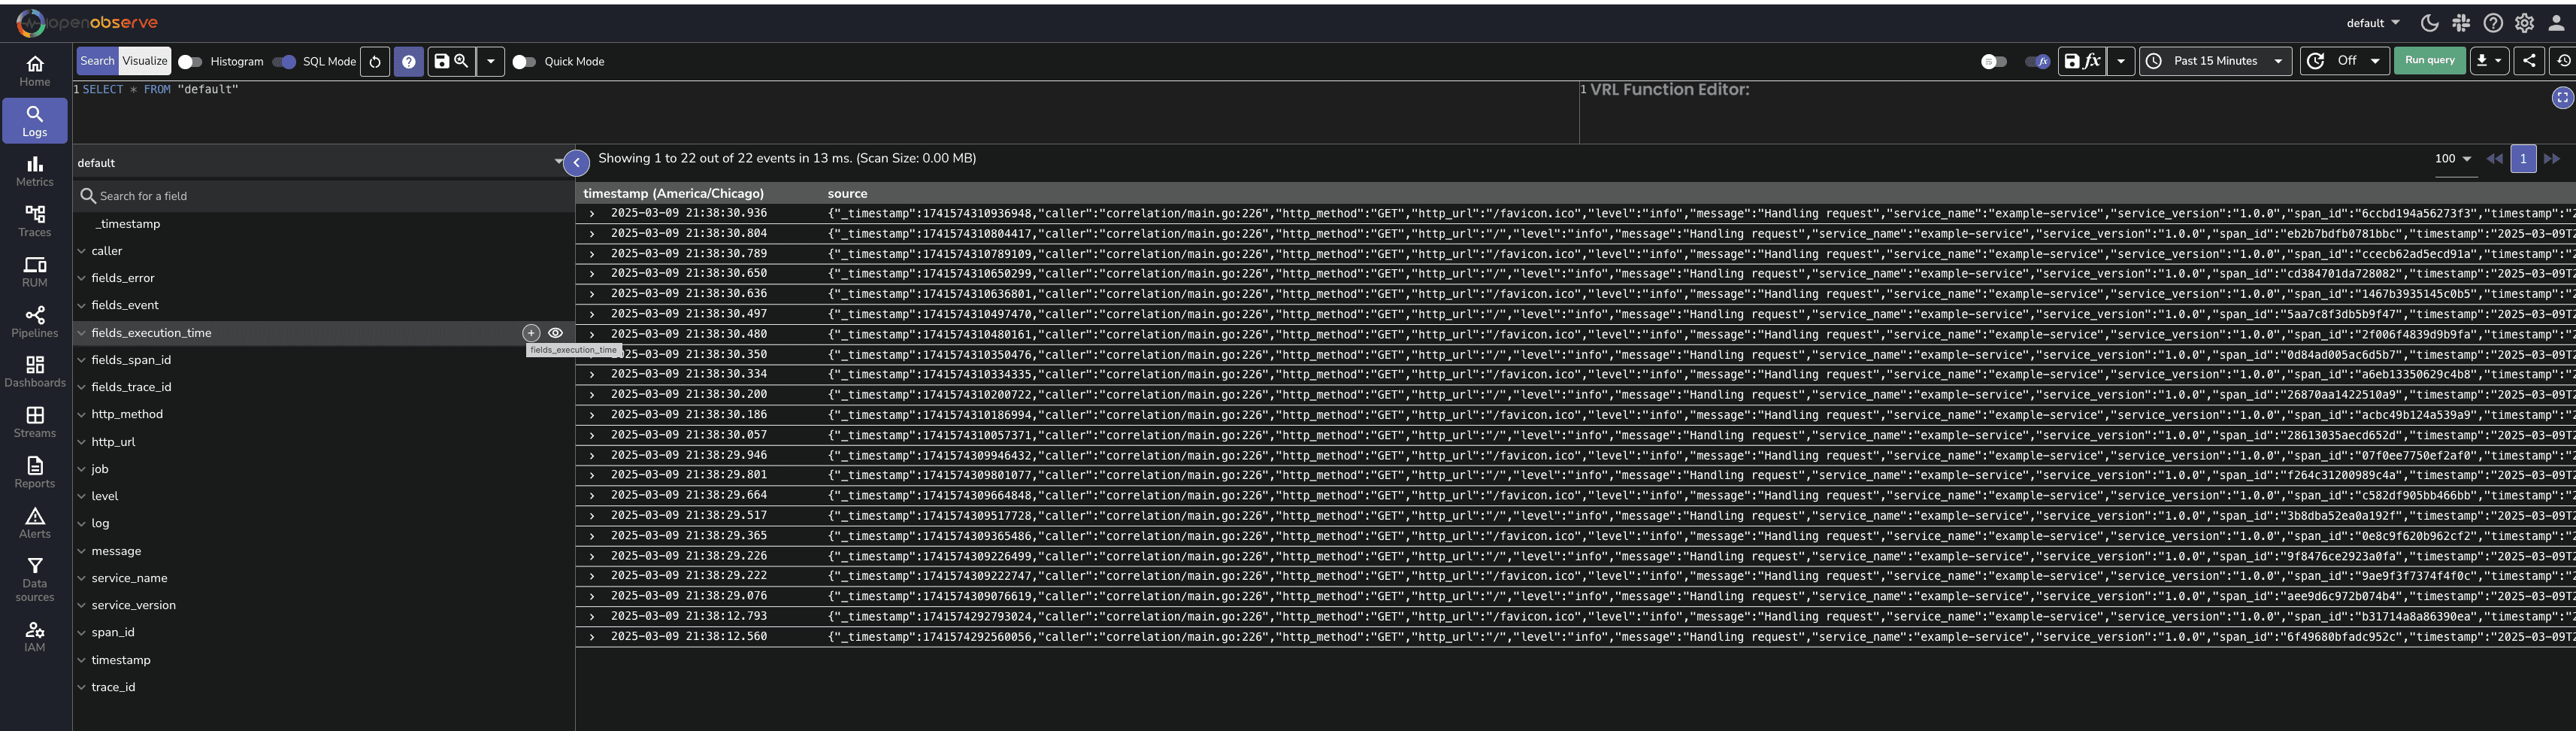The height and width of the screenshot is (731, 2576).
Task: Click the Run query button
Action: 2429,60
